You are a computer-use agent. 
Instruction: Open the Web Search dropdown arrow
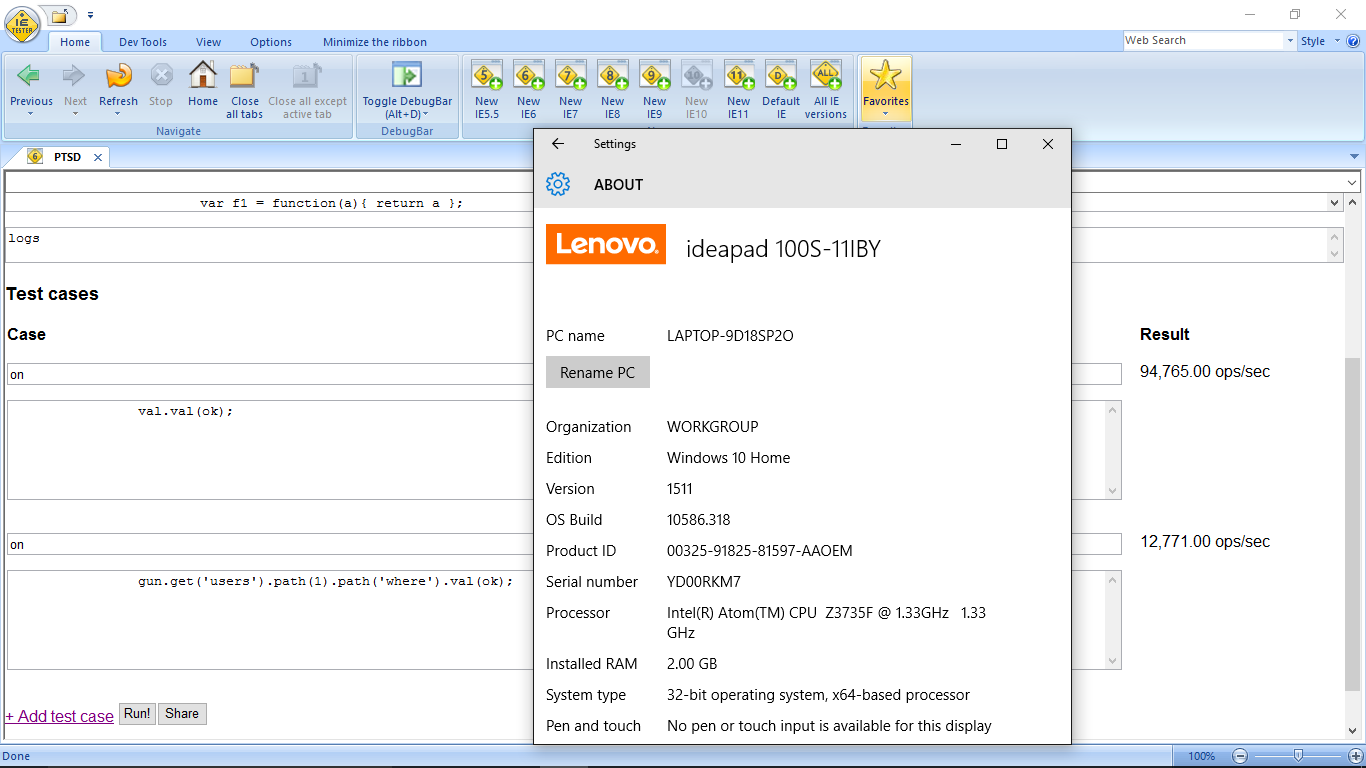point(1289,41)
